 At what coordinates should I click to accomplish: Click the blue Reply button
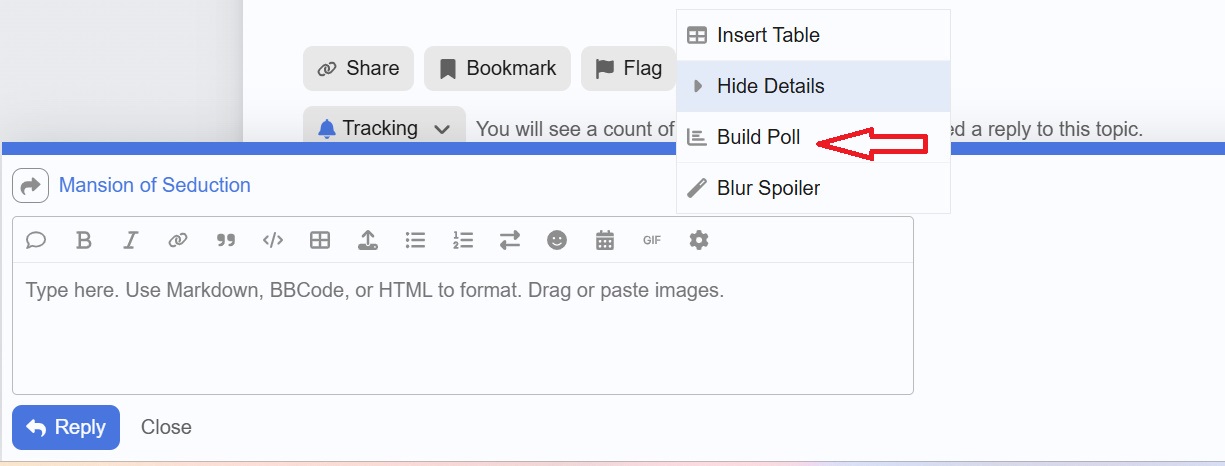pyautogui.click(x=66, y=427)
